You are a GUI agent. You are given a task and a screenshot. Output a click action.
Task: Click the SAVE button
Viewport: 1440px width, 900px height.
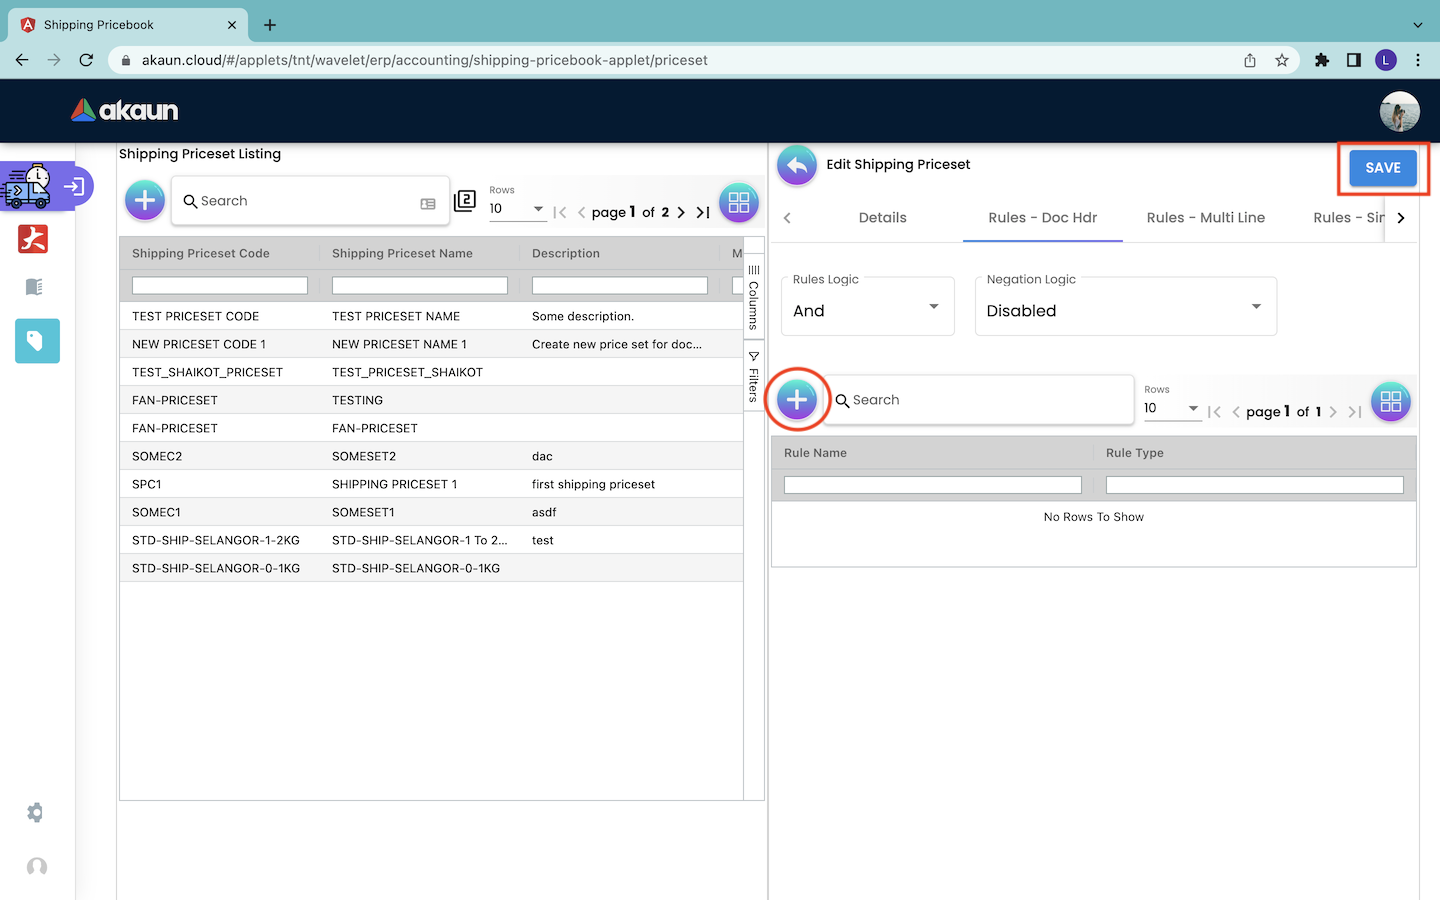pos(1382,168)
